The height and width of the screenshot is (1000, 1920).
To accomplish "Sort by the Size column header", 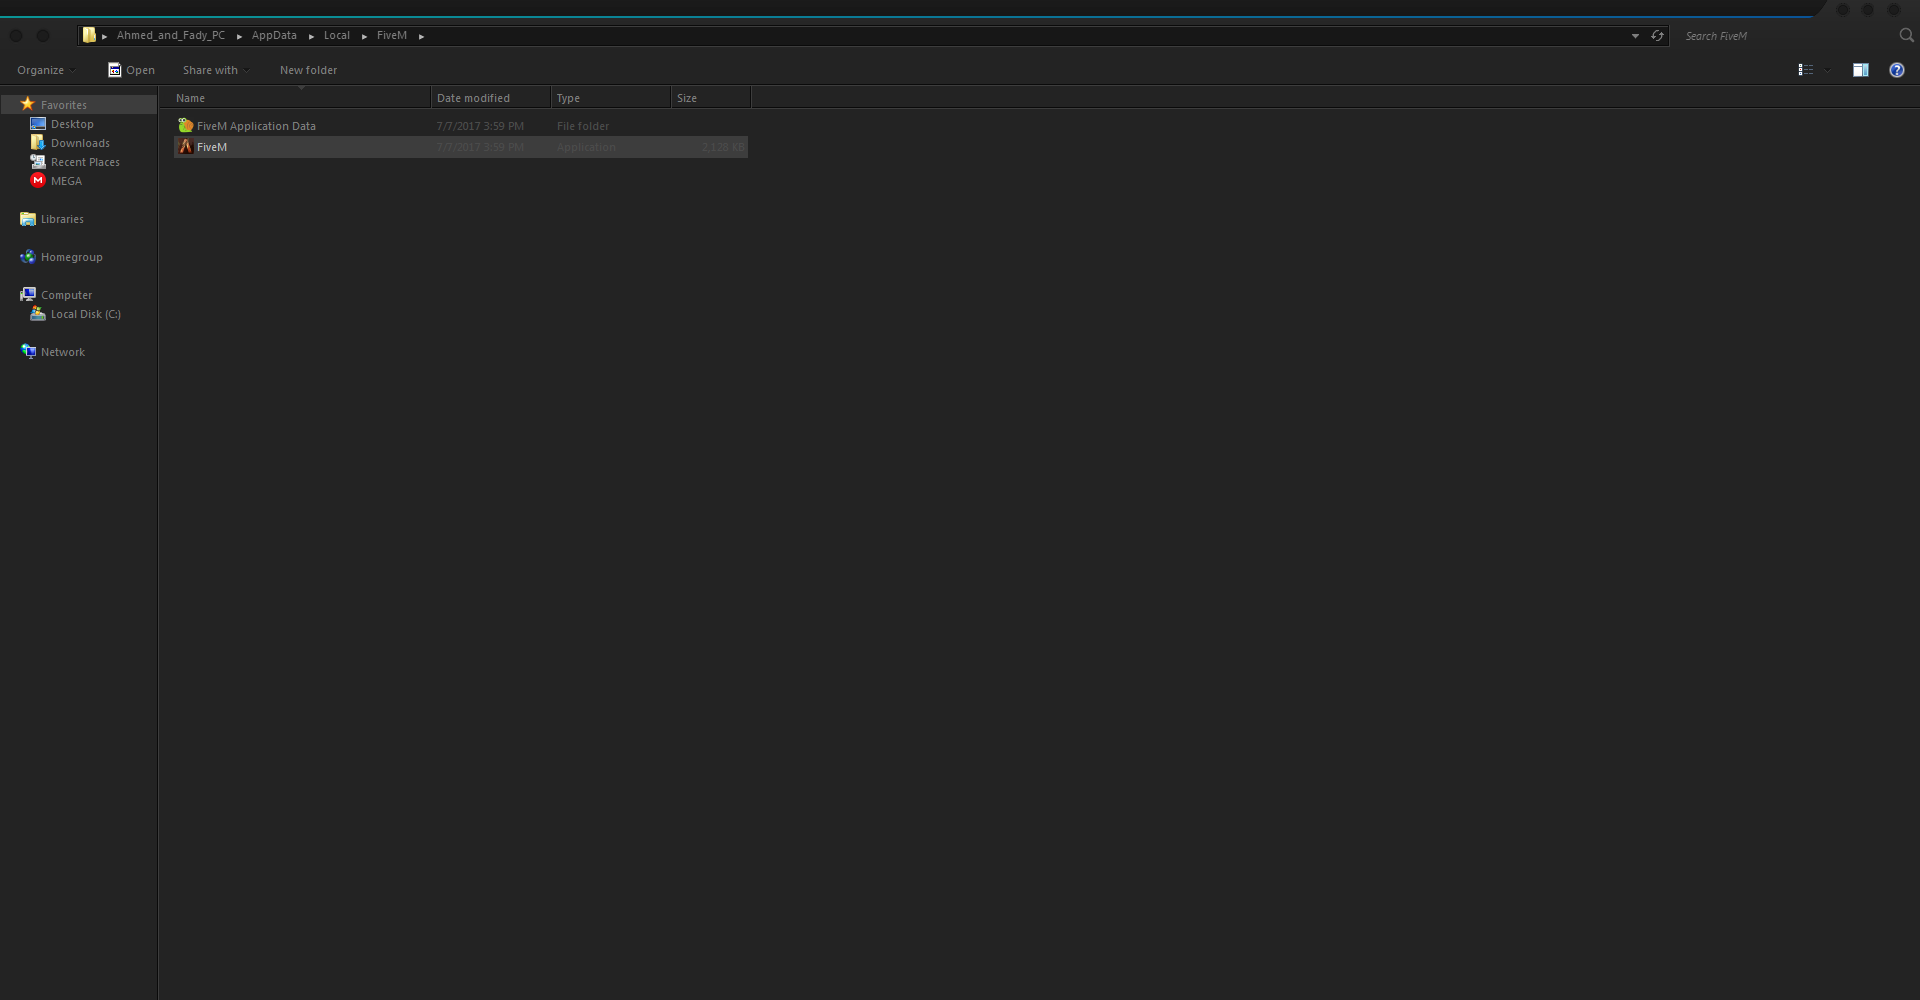I will tap(711, 98).
